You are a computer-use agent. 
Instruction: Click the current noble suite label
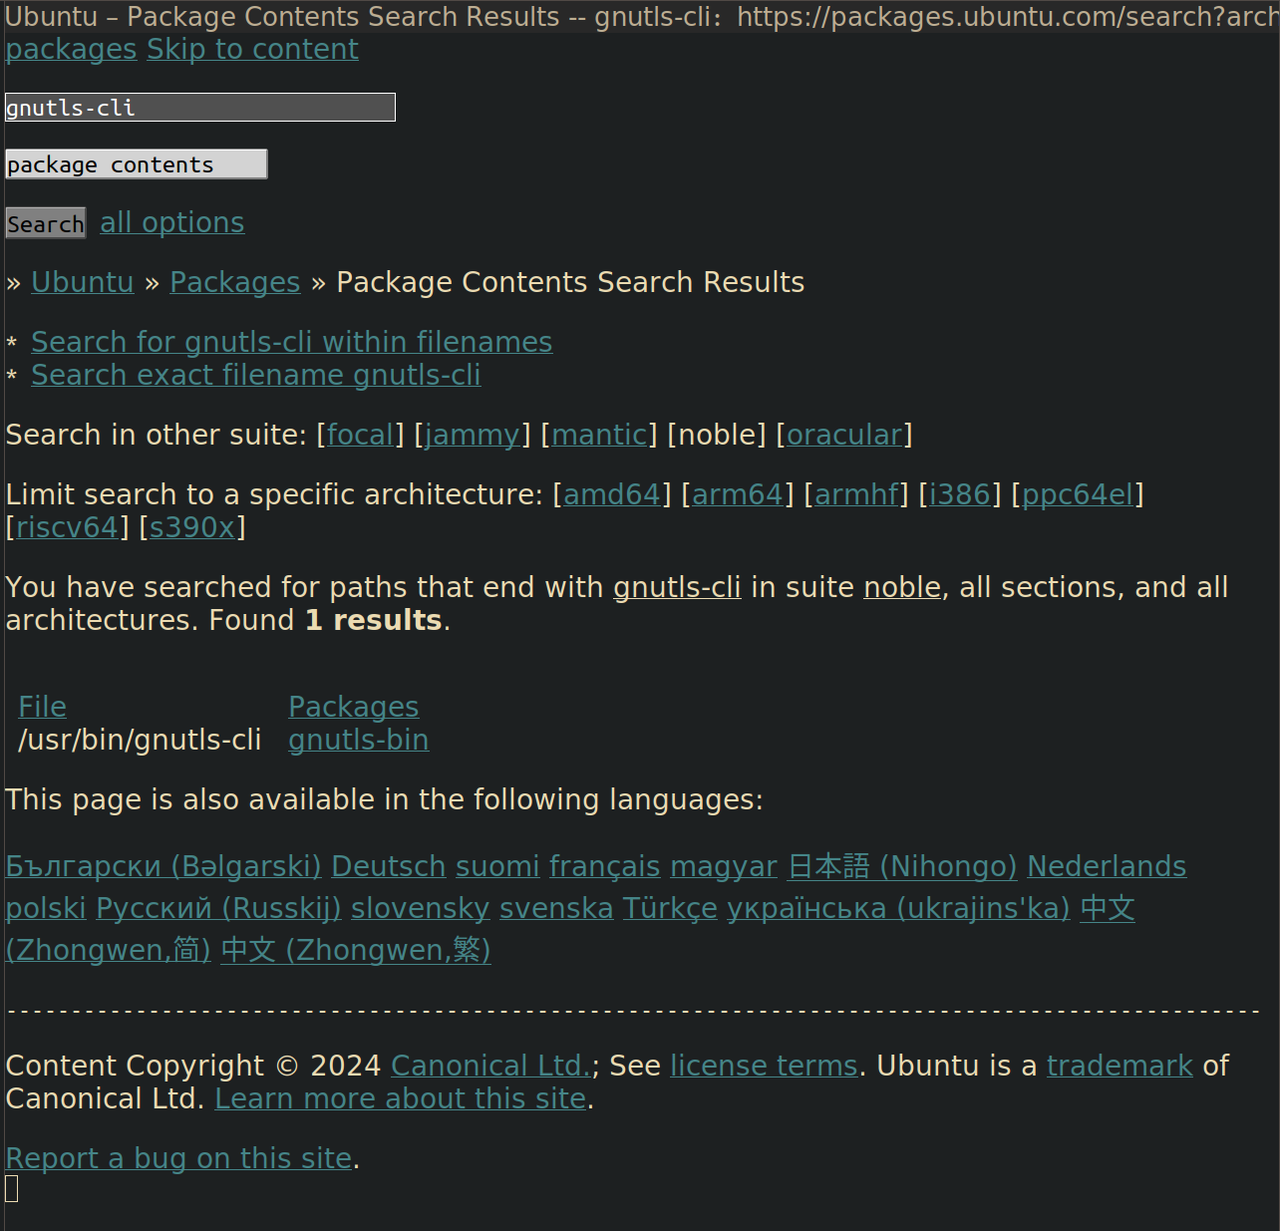pyautogui.click(x=717, y=435)
